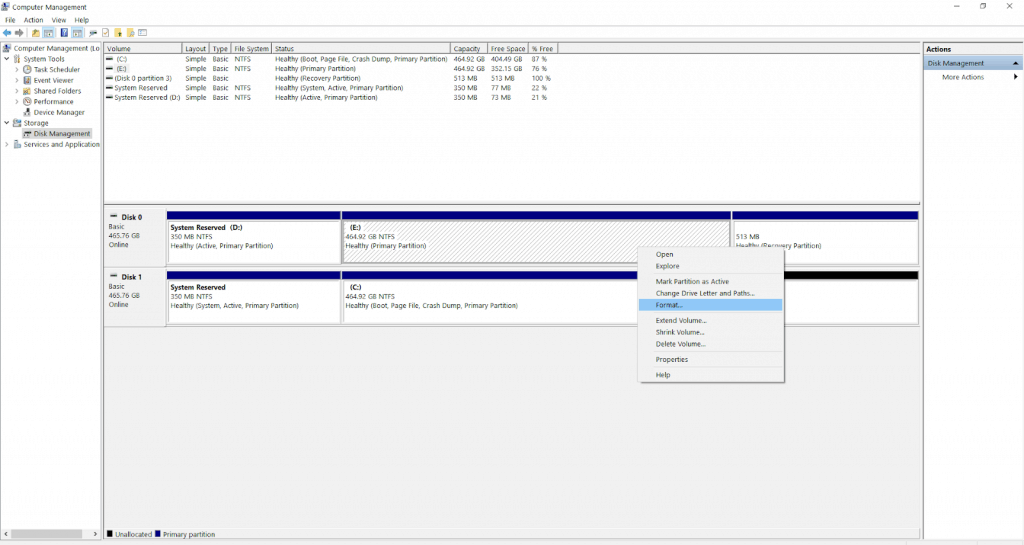The width and height of the screenshot is (1024, 545).
Task: Click the Services and Applications icon
Action: (x=17, y=144)
